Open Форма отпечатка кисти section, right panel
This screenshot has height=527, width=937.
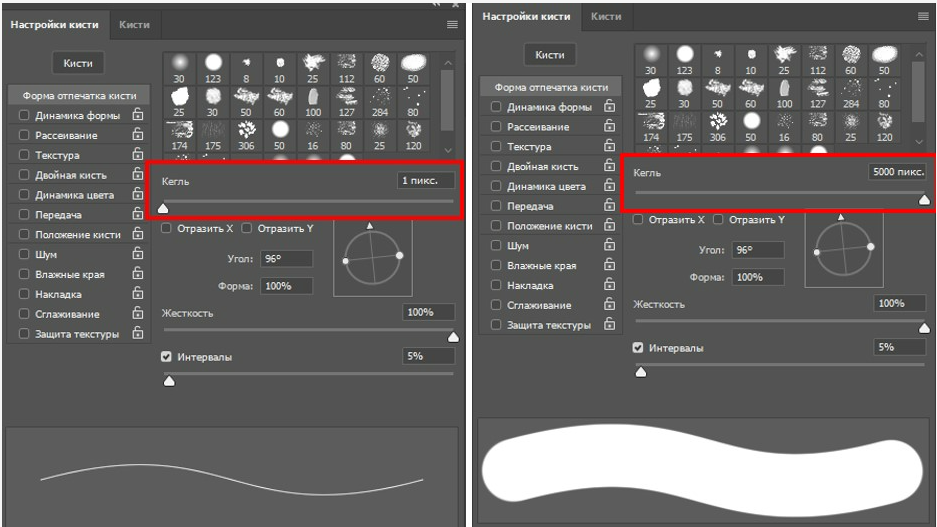coord(551,87)
